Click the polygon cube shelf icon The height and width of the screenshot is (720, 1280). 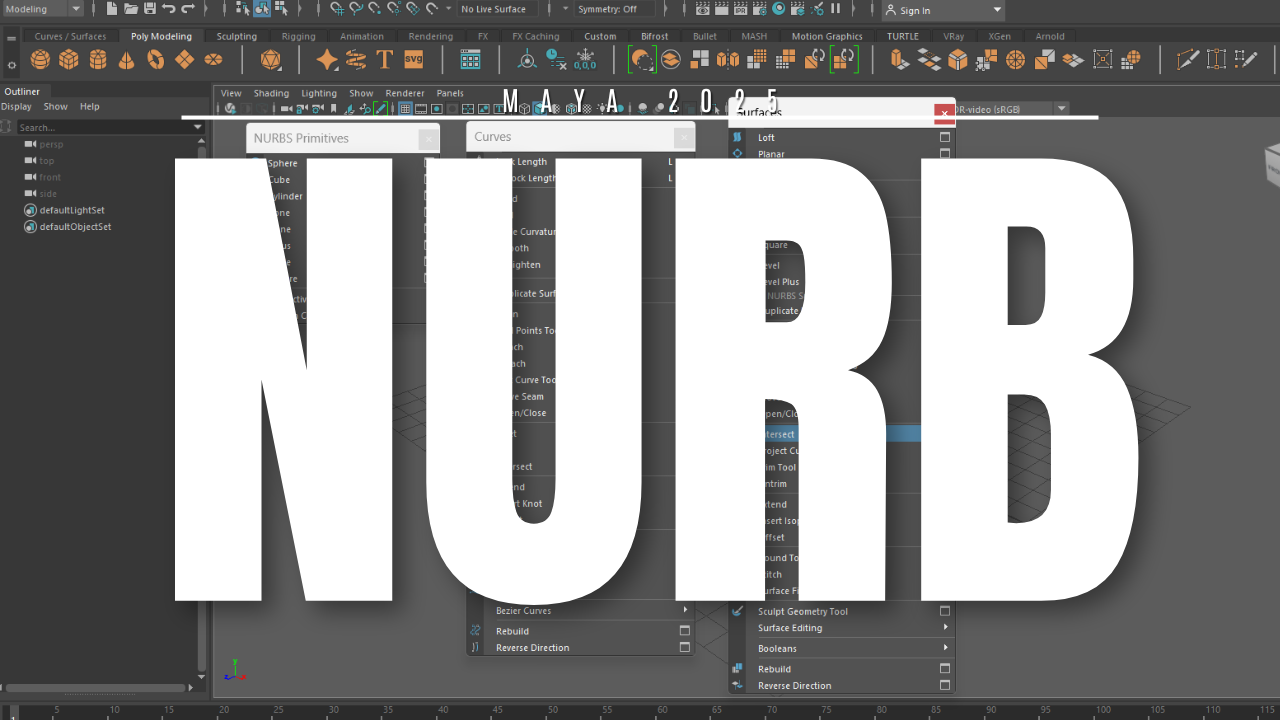point(68,60)
